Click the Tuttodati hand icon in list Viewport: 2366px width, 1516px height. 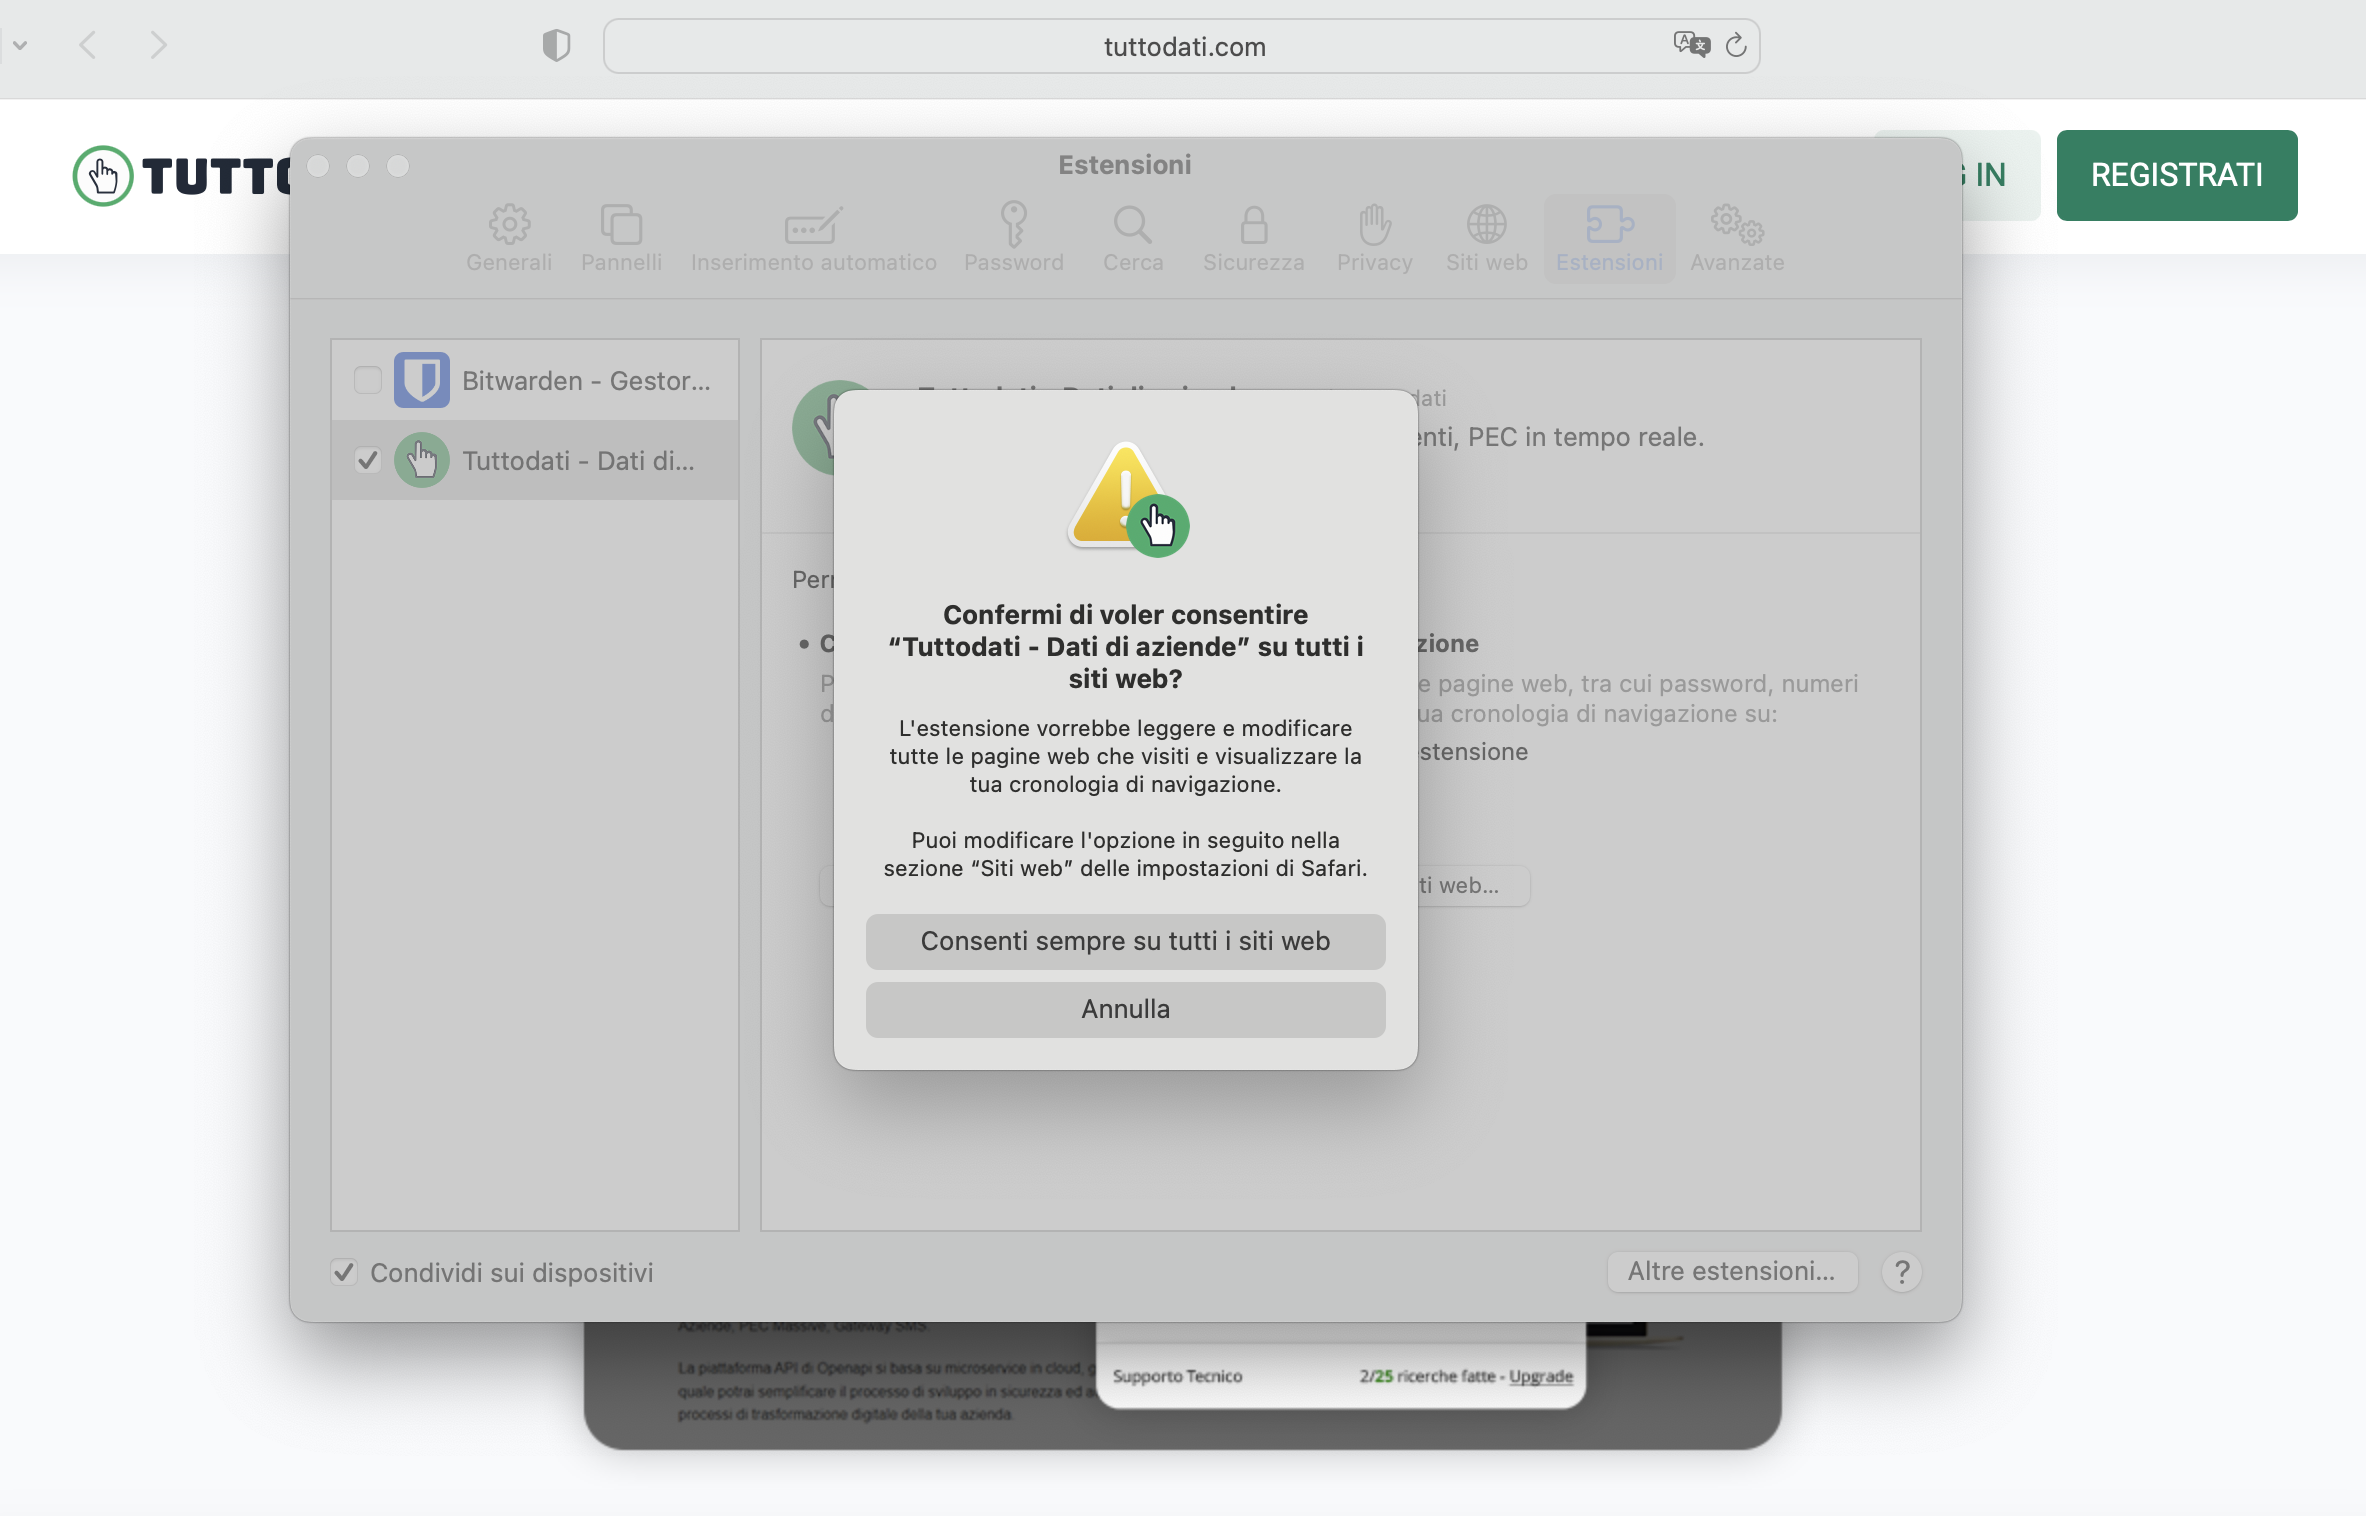click(421, 460)
